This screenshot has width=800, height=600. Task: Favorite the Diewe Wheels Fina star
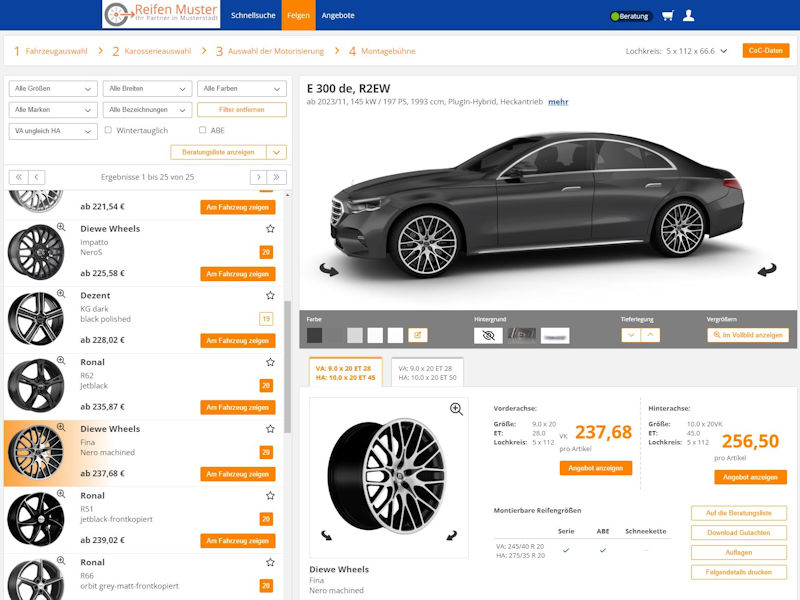click(270, 429)
